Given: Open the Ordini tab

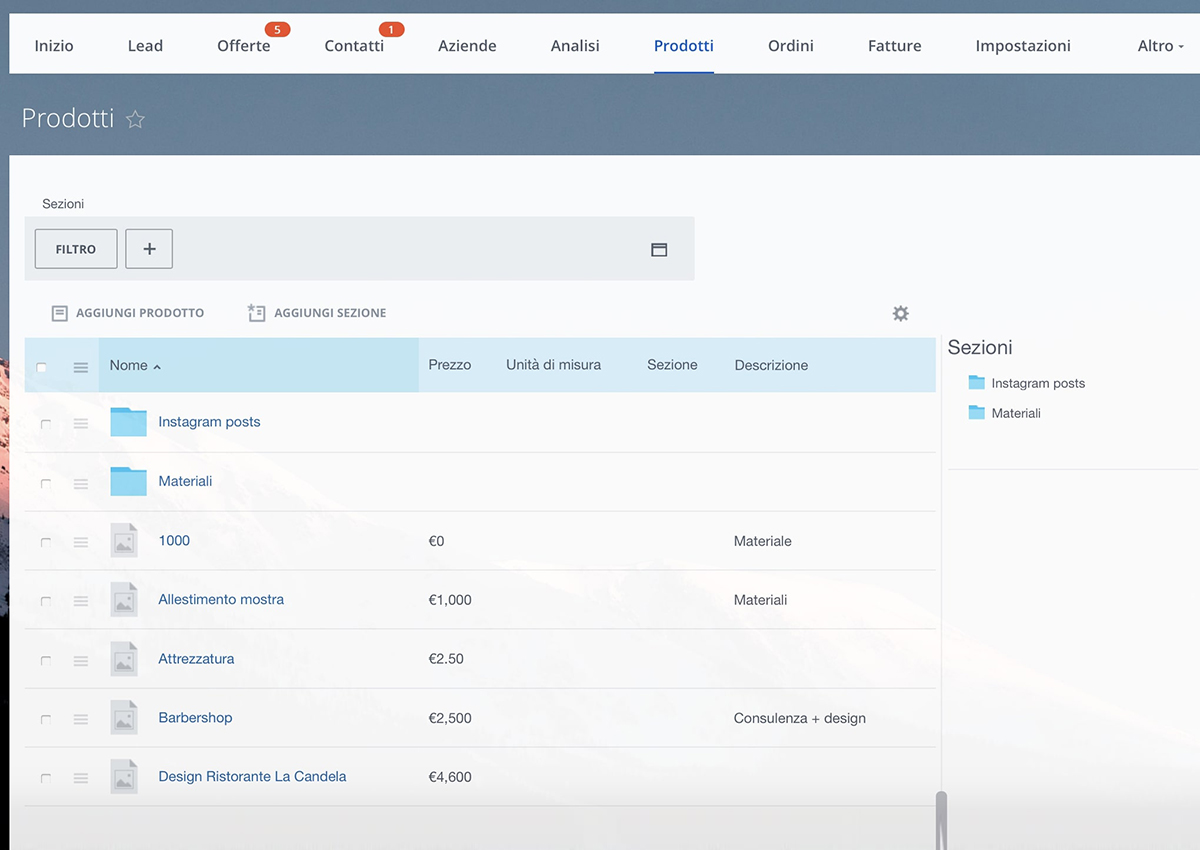Looking at the screenshot, I should coord(791,46).
